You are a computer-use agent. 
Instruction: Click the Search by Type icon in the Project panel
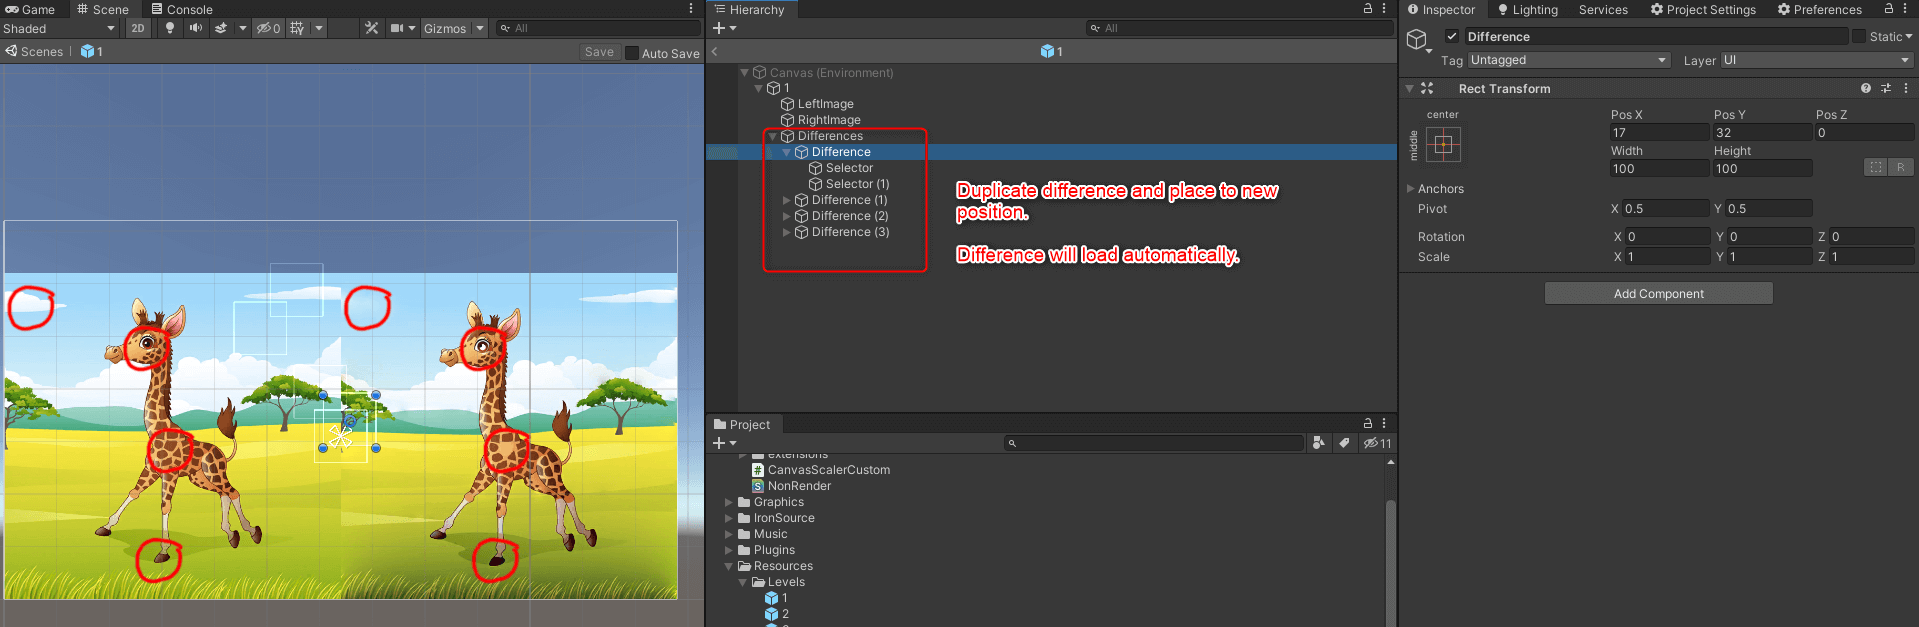click(x=1319, y=443)
